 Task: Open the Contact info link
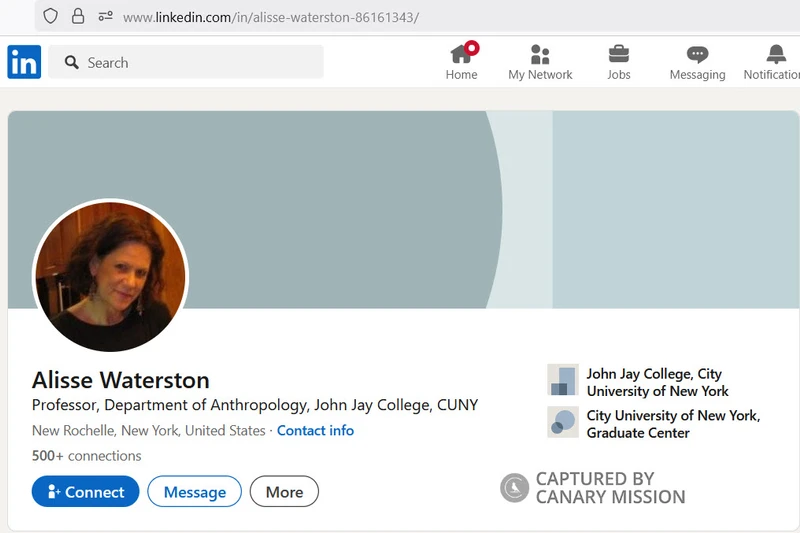315,430
